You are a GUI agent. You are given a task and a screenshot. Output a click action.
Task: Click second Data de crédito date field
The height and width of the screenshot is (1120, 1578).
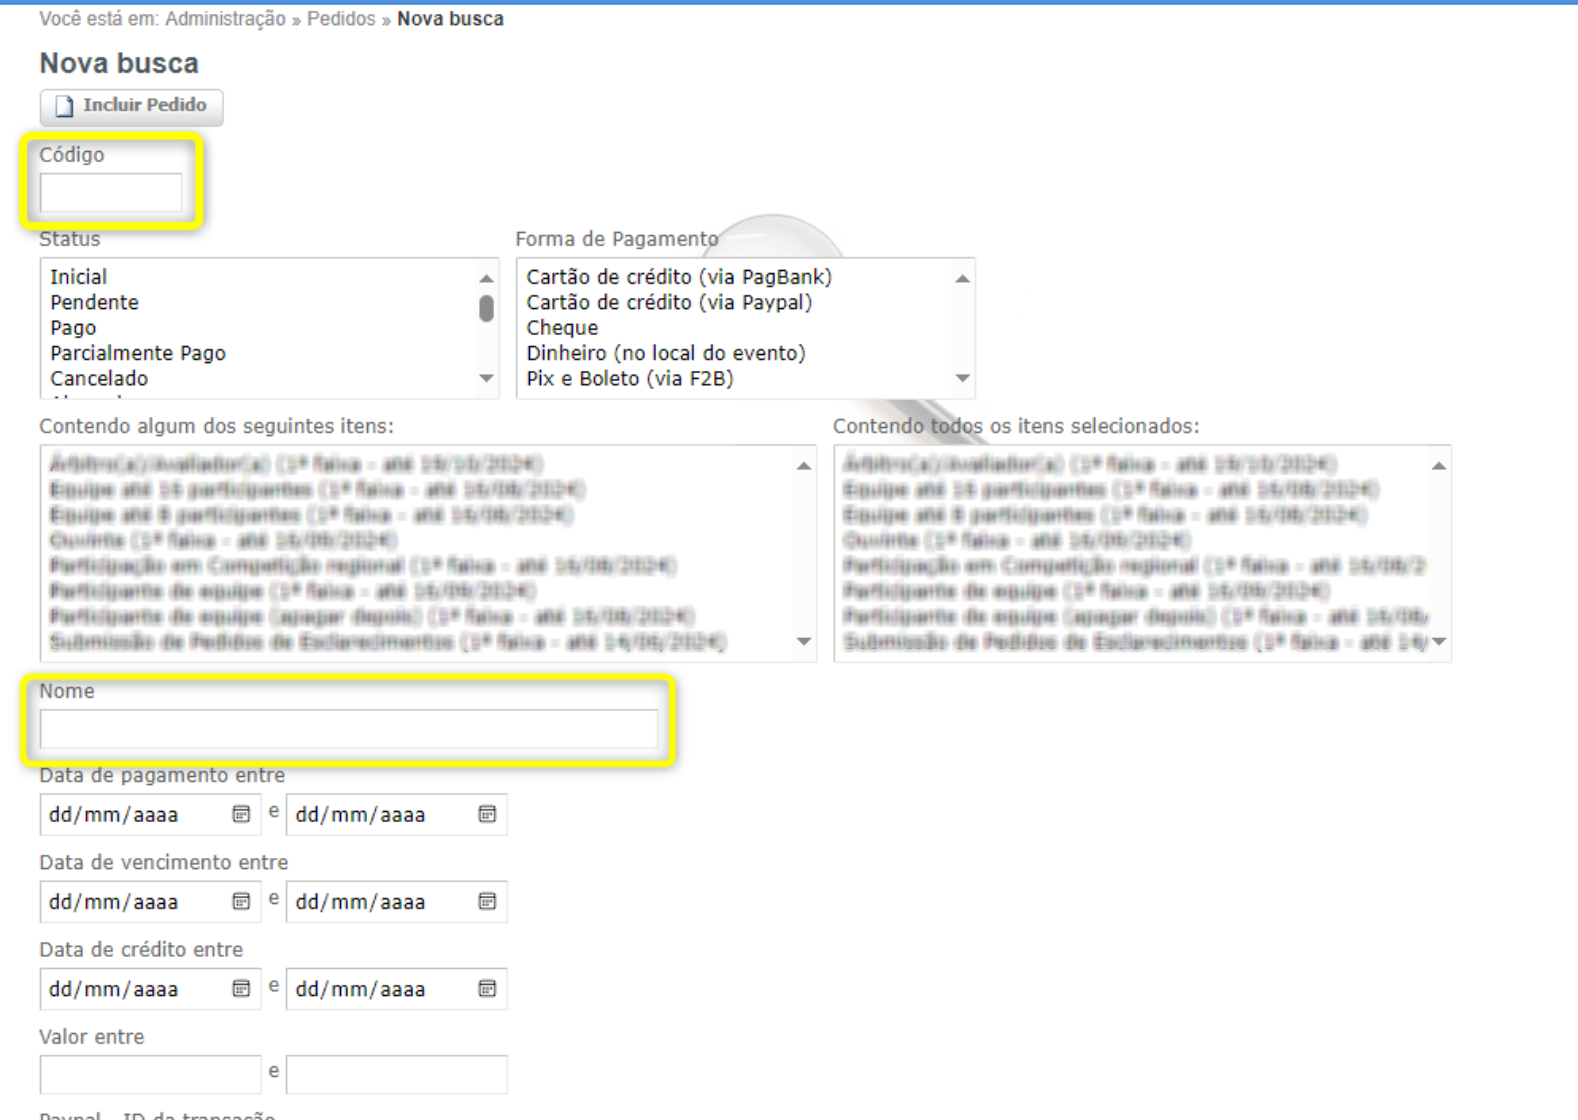(396, 988)
